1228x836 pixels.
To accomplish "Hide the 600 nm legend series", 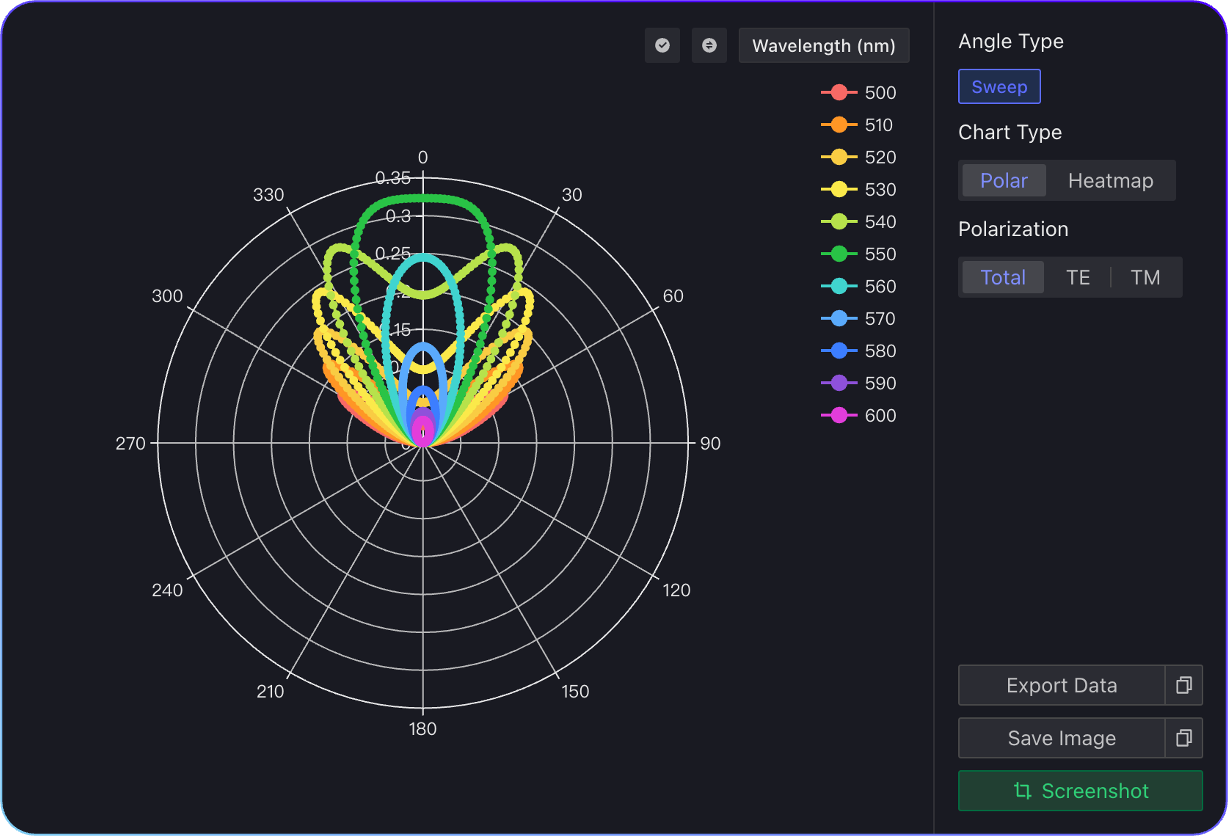I will (x=859, y=416).
